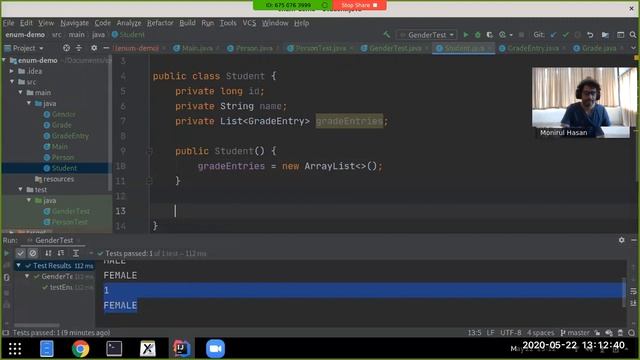
Task: Click the fold marker at Student constructor
Action: (149, 151)
